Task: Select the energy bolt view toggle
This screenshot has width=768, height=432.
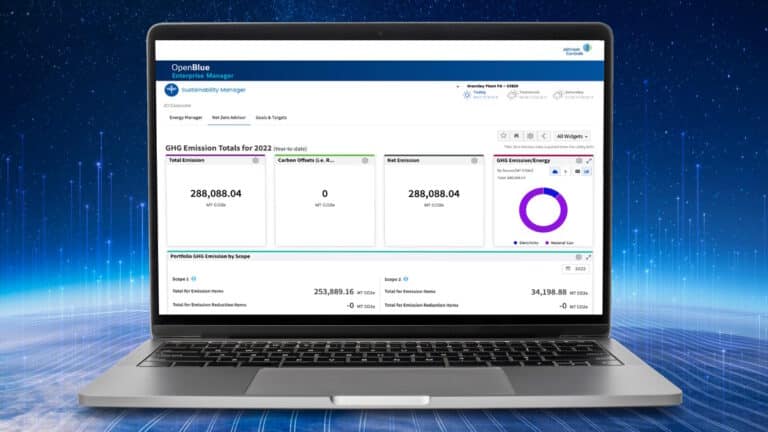Action: [x=566, y=171]
